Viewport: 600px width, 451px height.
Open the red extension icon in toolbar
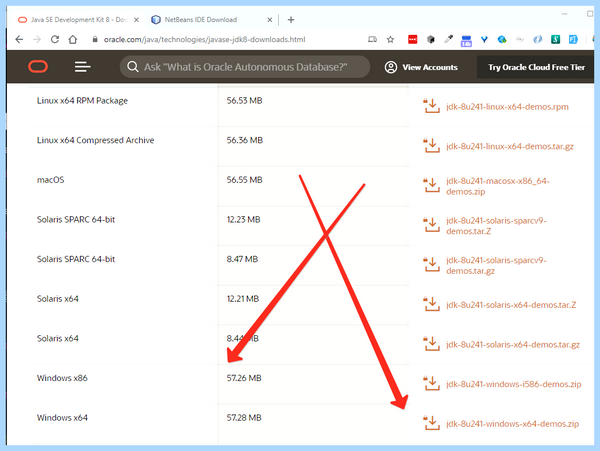point(412,39)
